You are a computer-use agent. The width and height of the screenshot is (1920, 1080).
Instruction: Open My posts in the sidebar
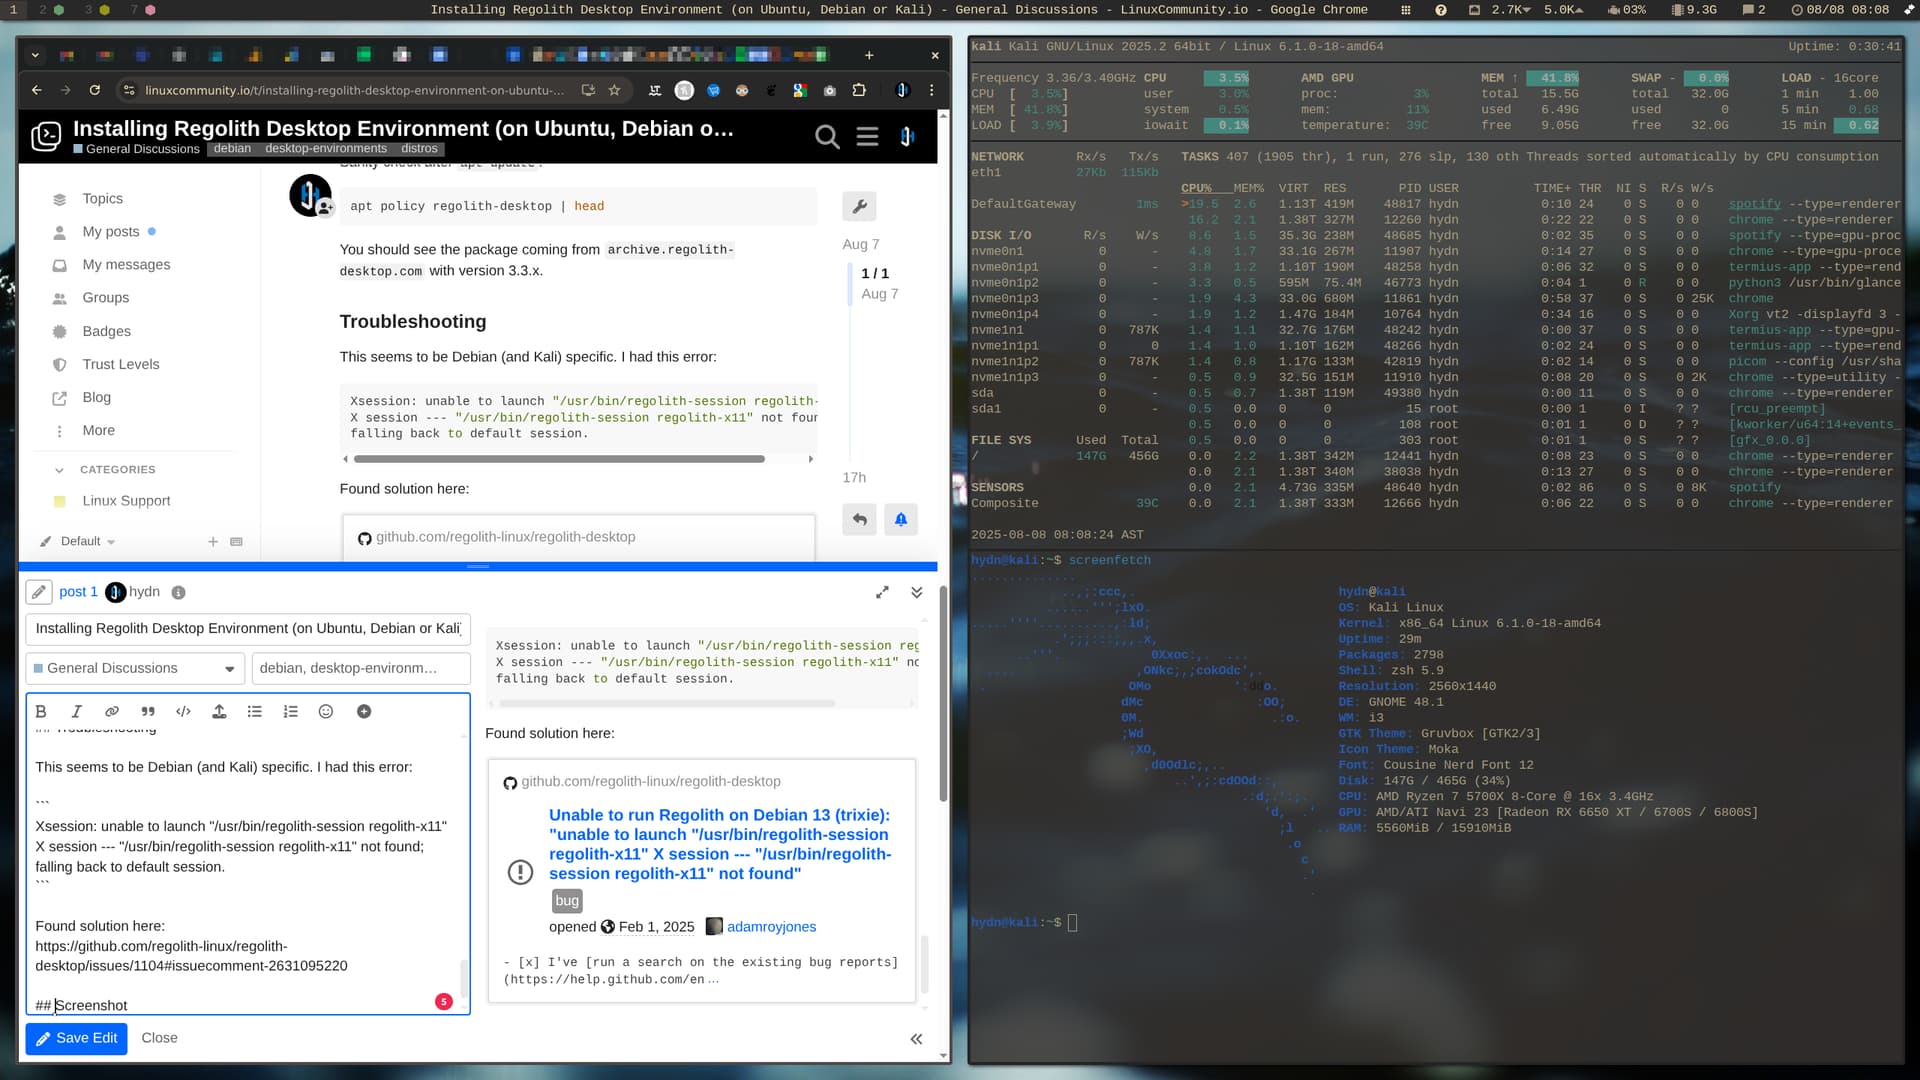(110, 231)
